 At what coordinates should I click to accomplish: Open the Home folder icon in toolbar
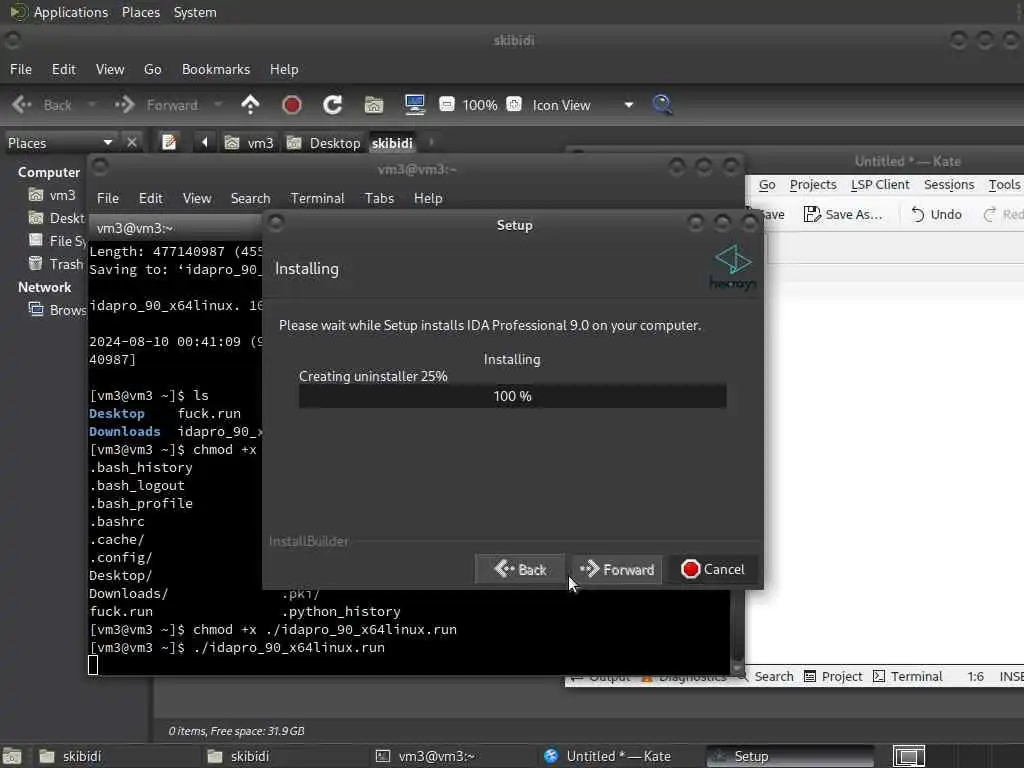tap(374, 104)
